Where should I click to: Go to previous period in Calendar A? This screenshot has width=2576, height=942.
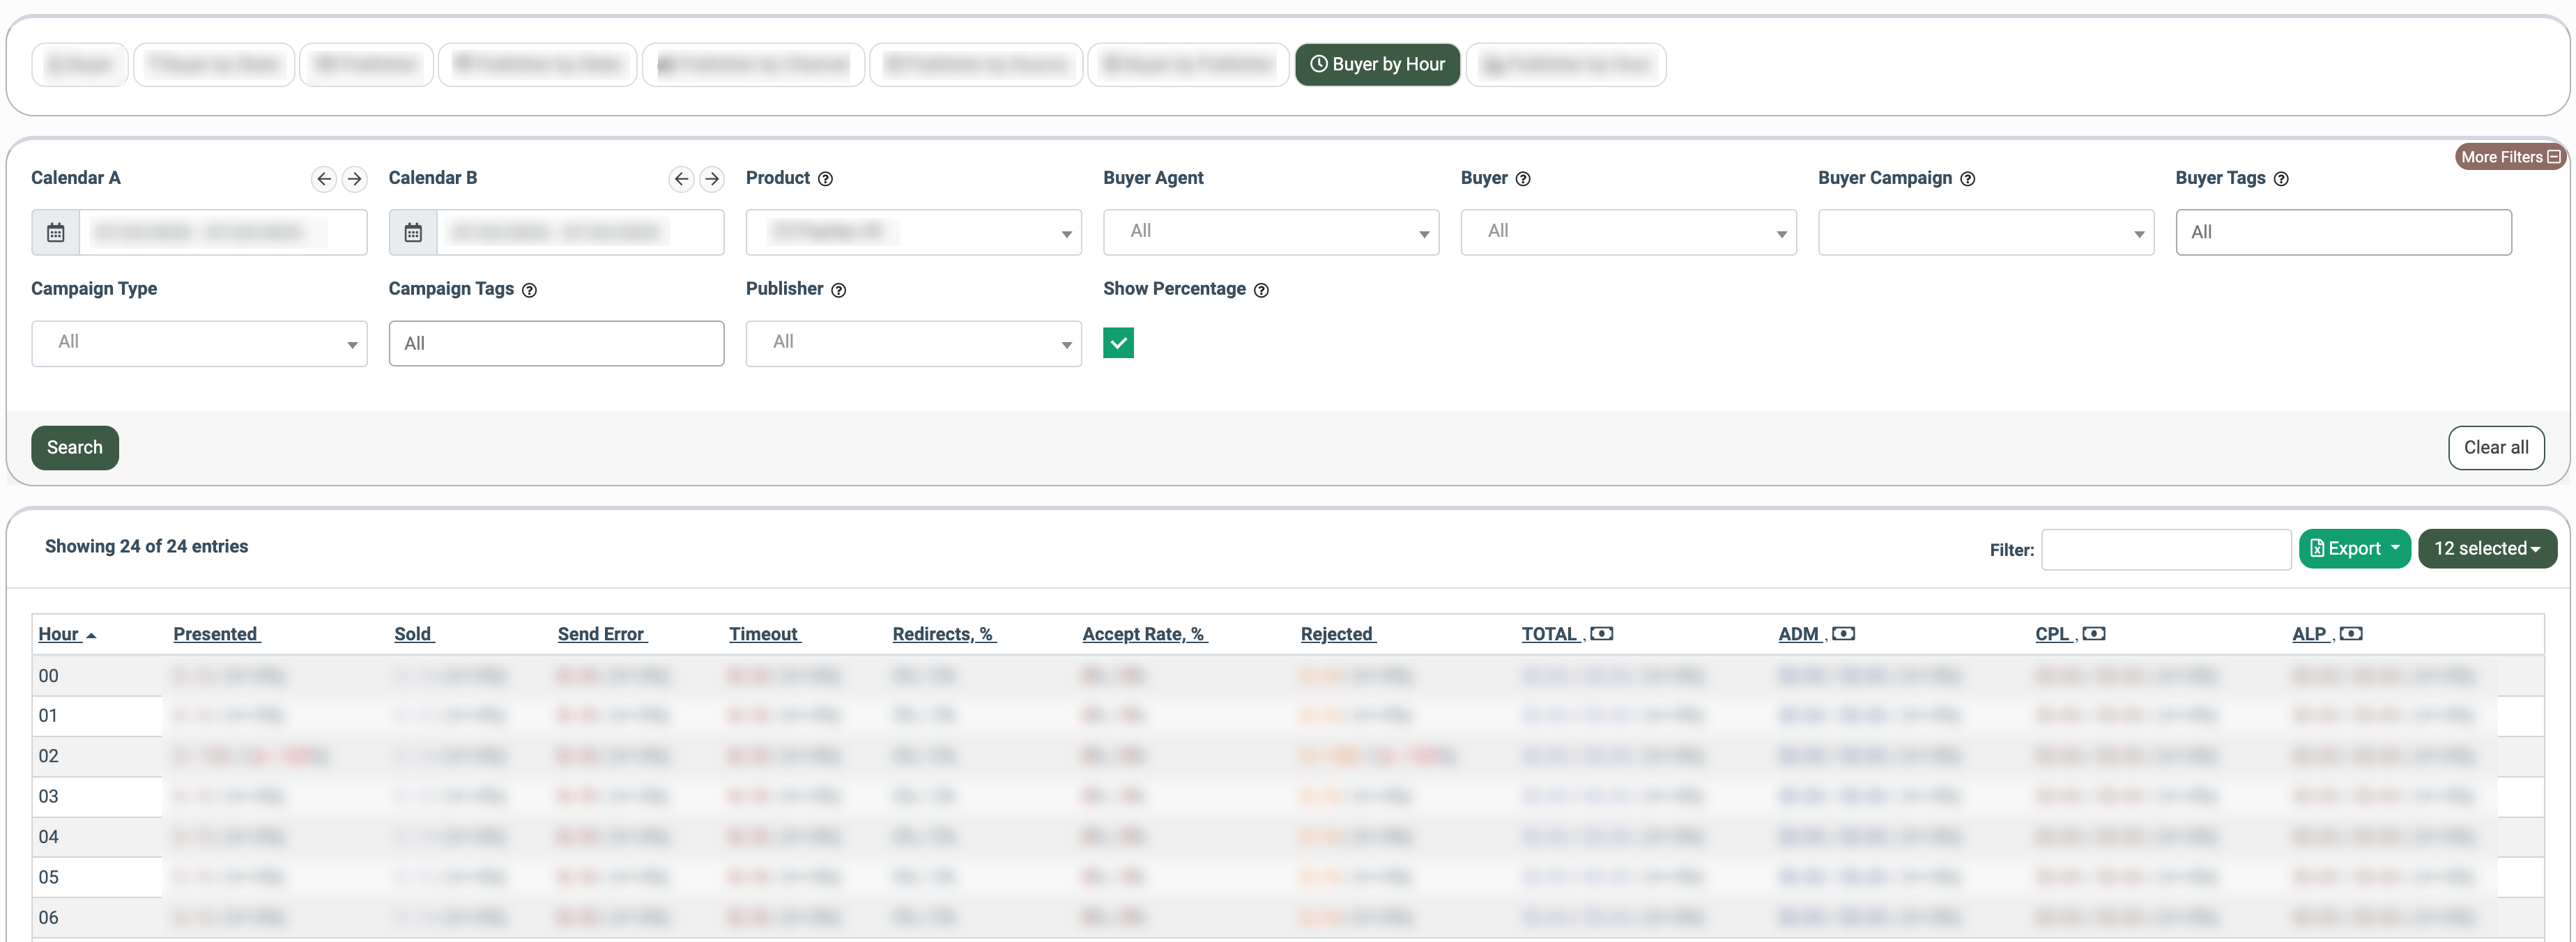point(323,179)
